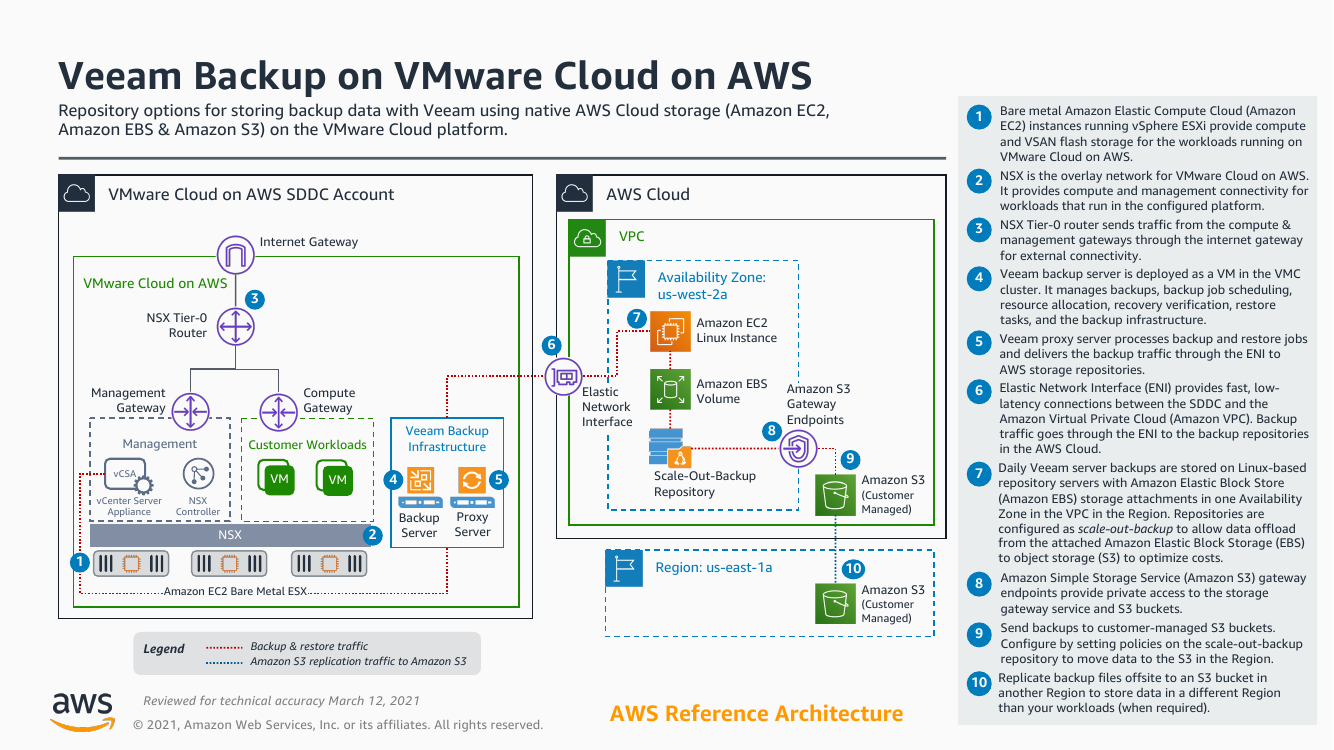
Task: Click the Compute Gateway icon
Action: [277, 410]
